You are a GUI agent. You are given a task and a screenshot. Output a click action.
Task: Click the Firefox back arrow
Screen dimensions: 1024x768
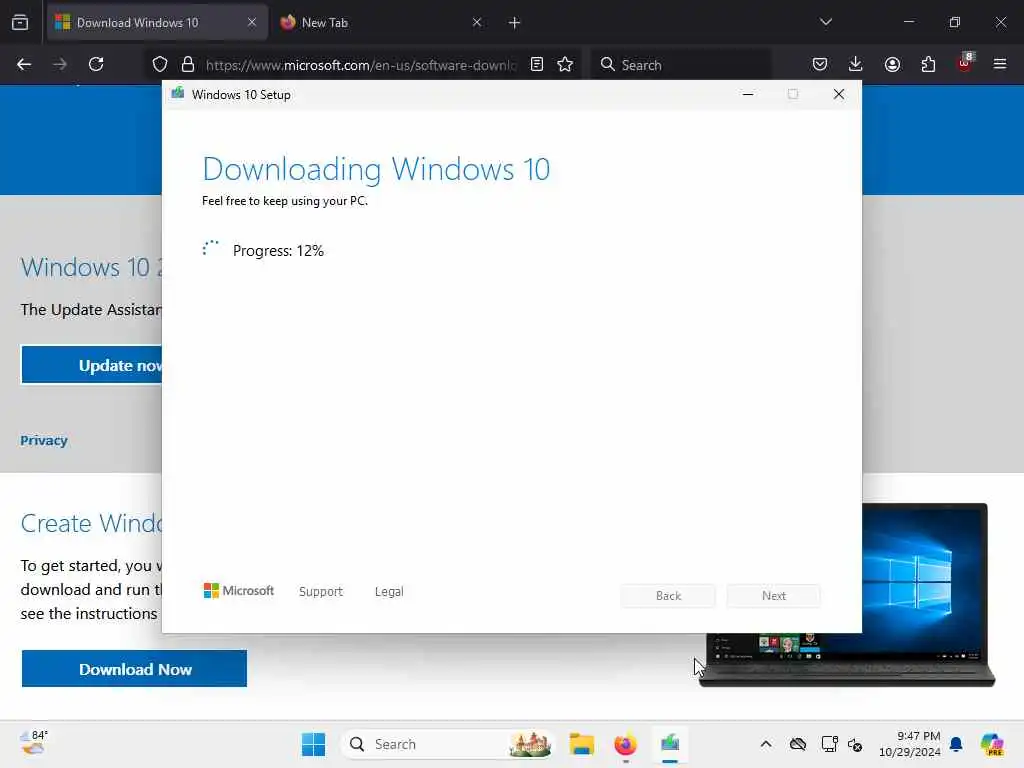coord(24,64)
